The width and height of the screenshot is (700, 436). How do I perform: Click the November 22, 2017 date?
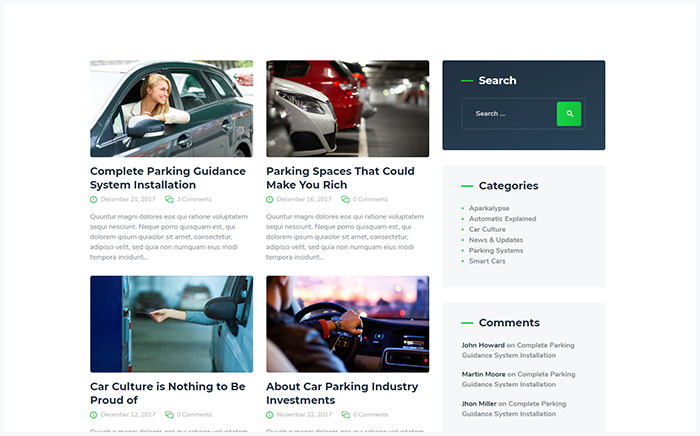pos(304,415)
